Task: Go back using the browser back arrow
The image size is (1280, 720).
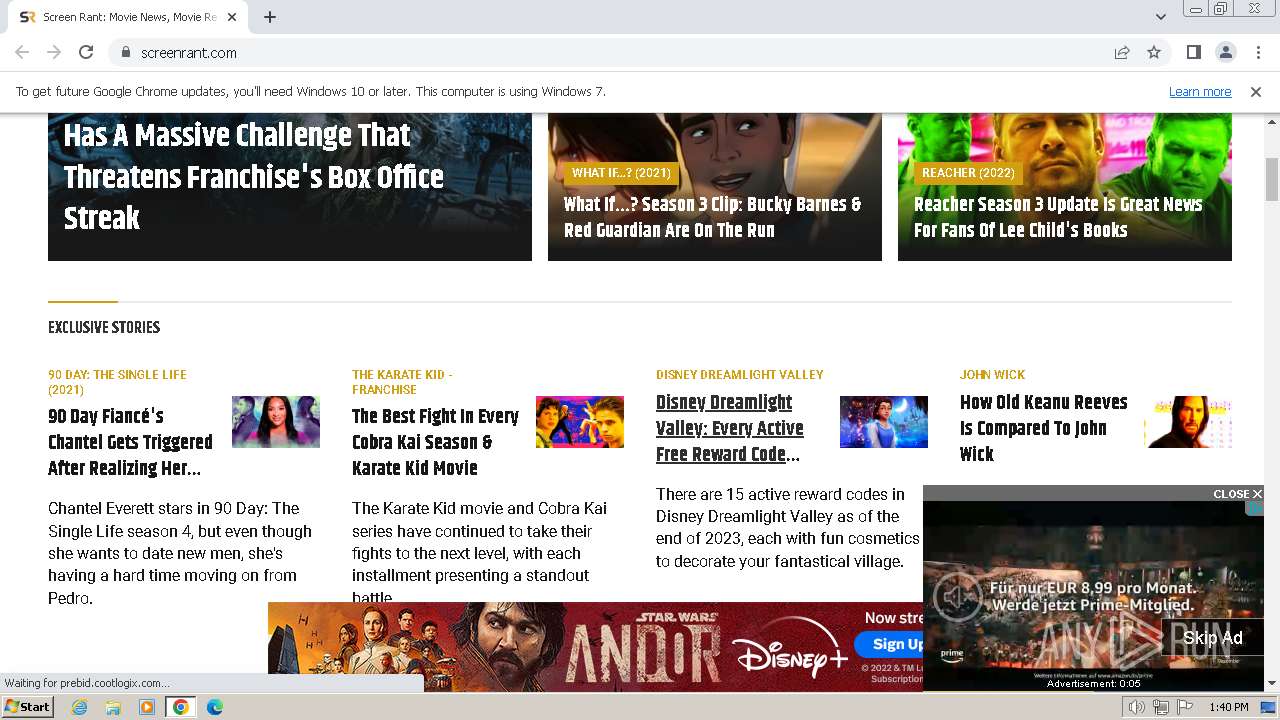Action: point(22,52)
